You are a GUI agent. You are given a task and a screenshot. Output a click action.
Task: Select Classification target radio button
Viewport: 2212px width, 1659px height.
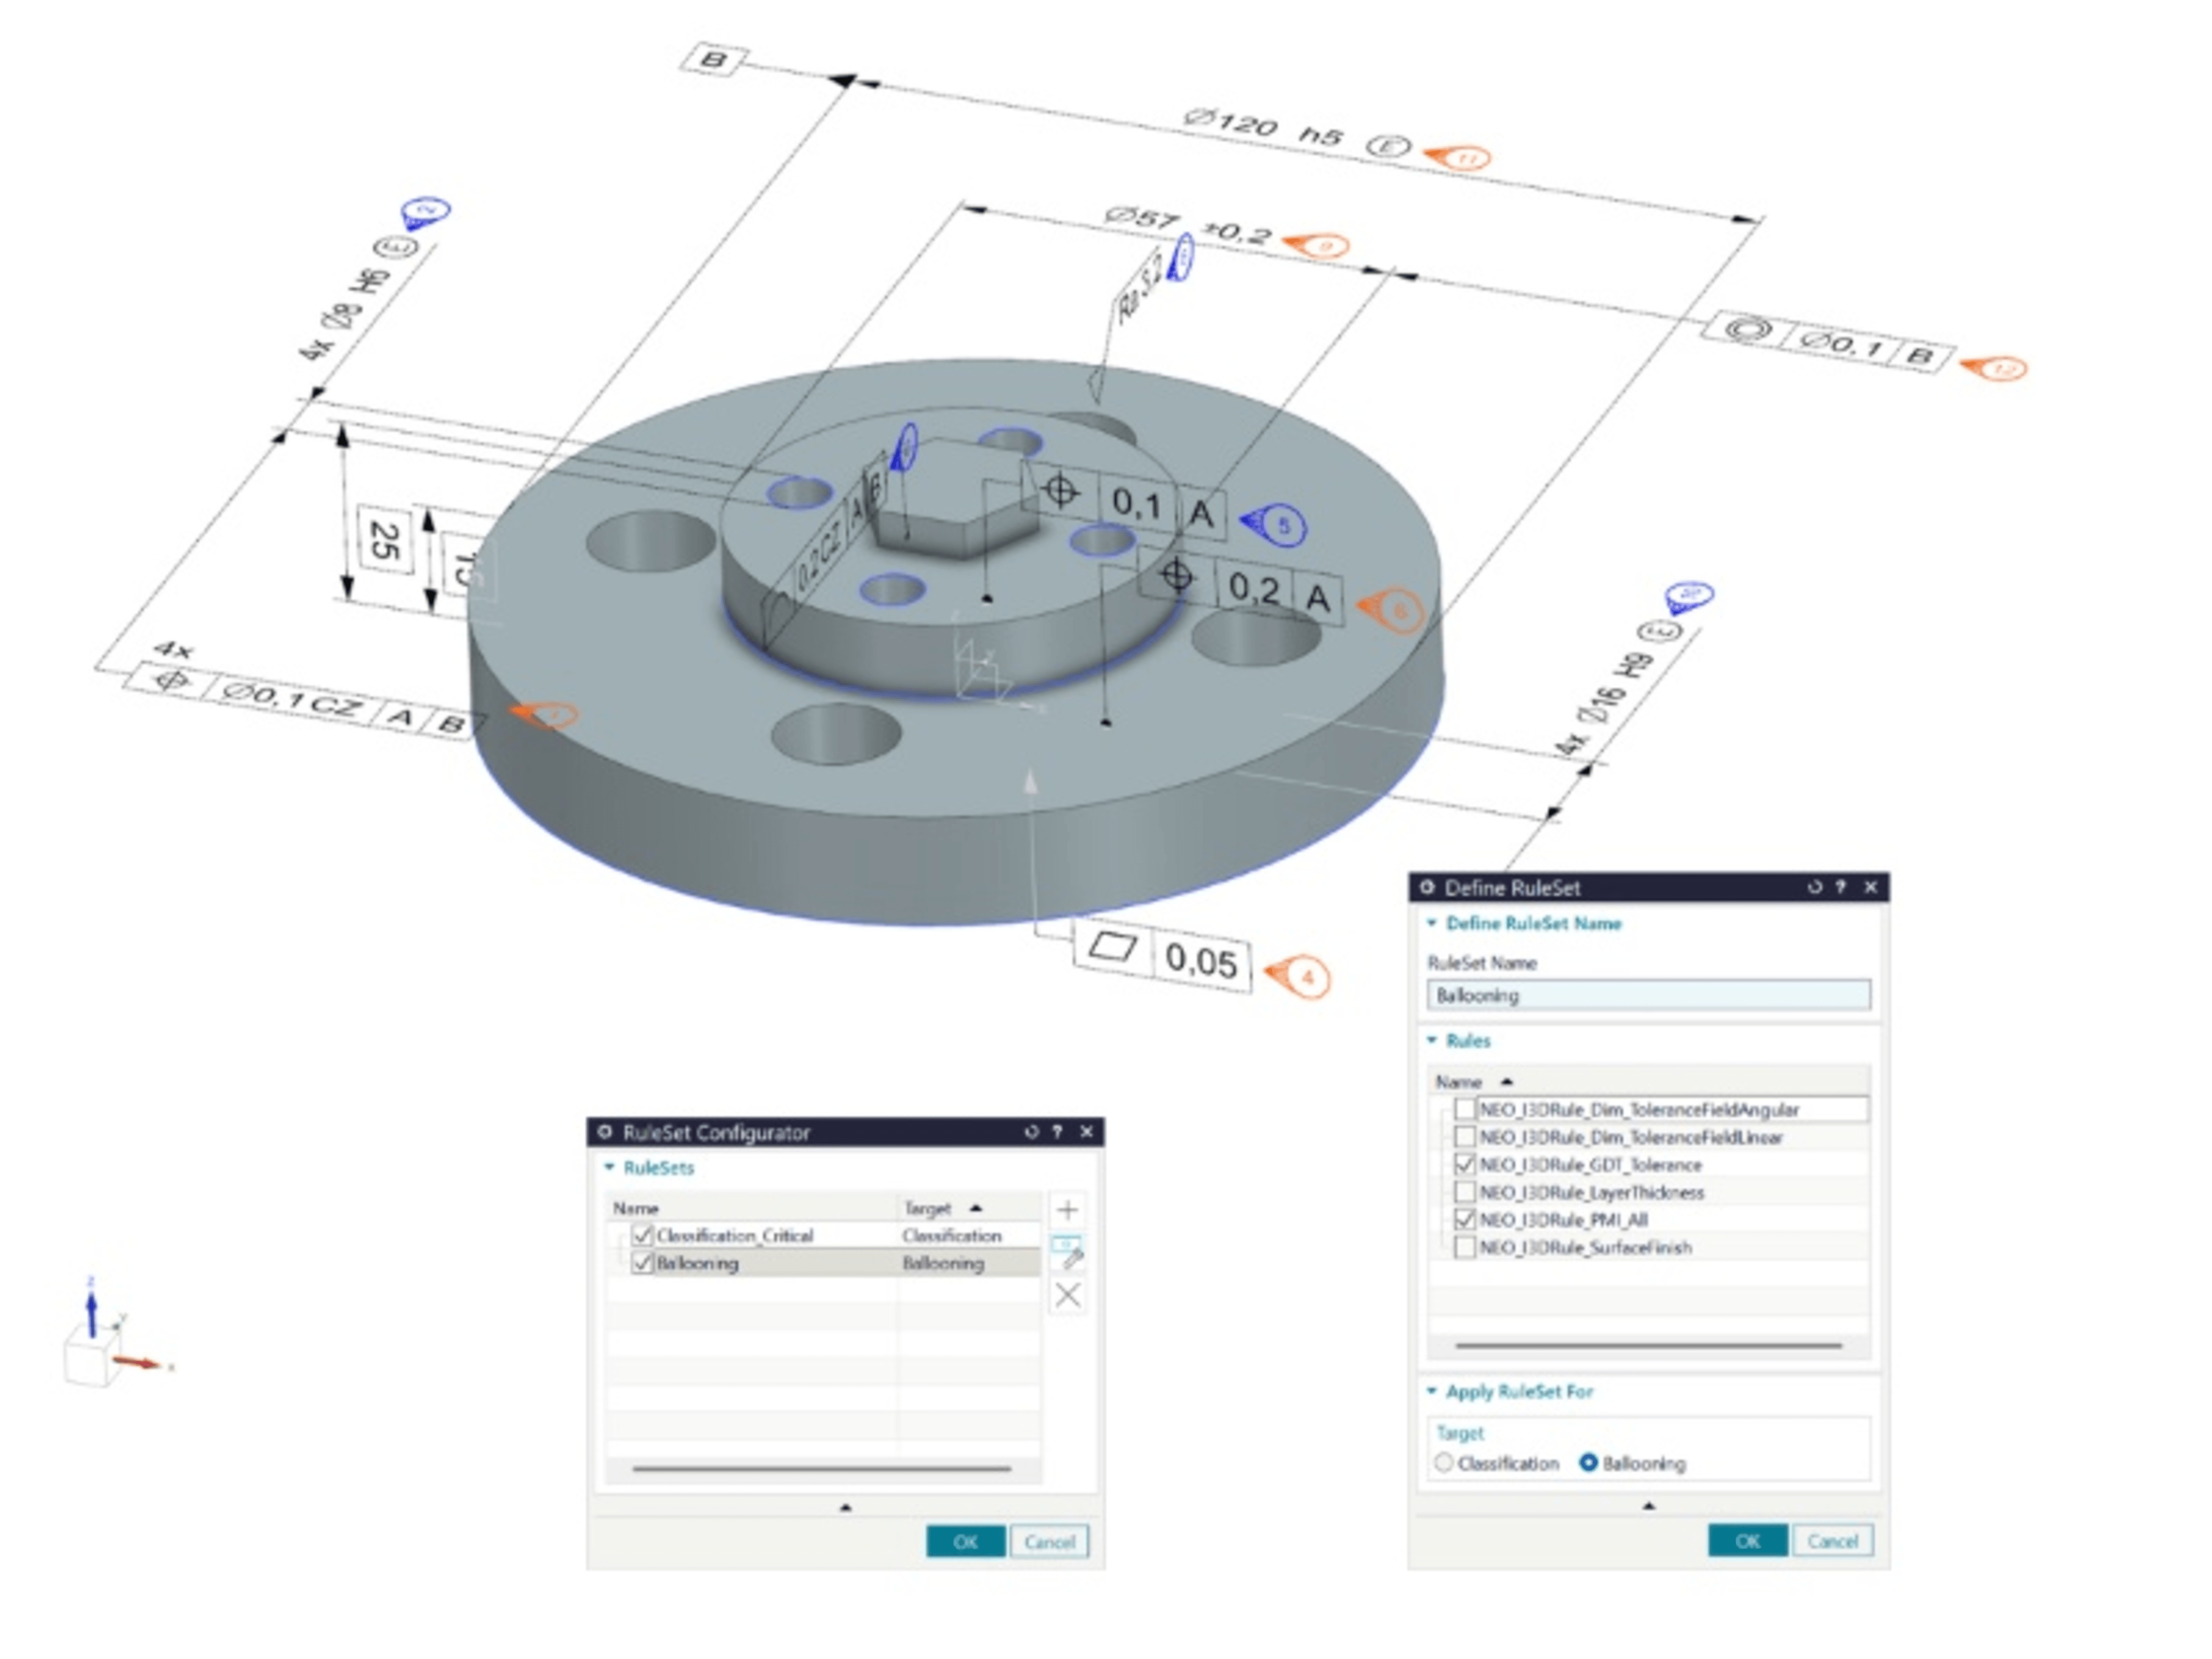coord(1444,1463)
